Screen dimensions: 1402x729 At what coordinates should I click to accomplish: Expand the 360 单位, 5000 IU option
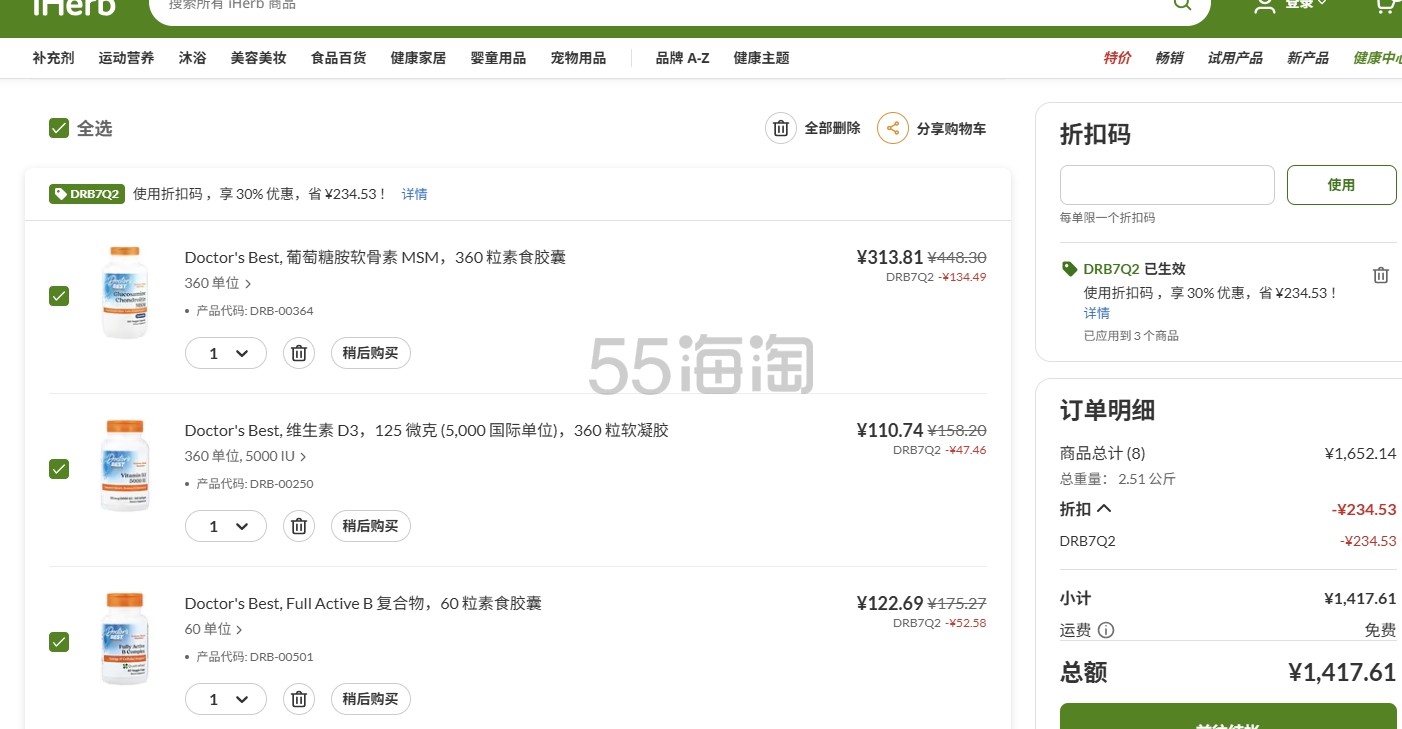[x=245, y=456]
